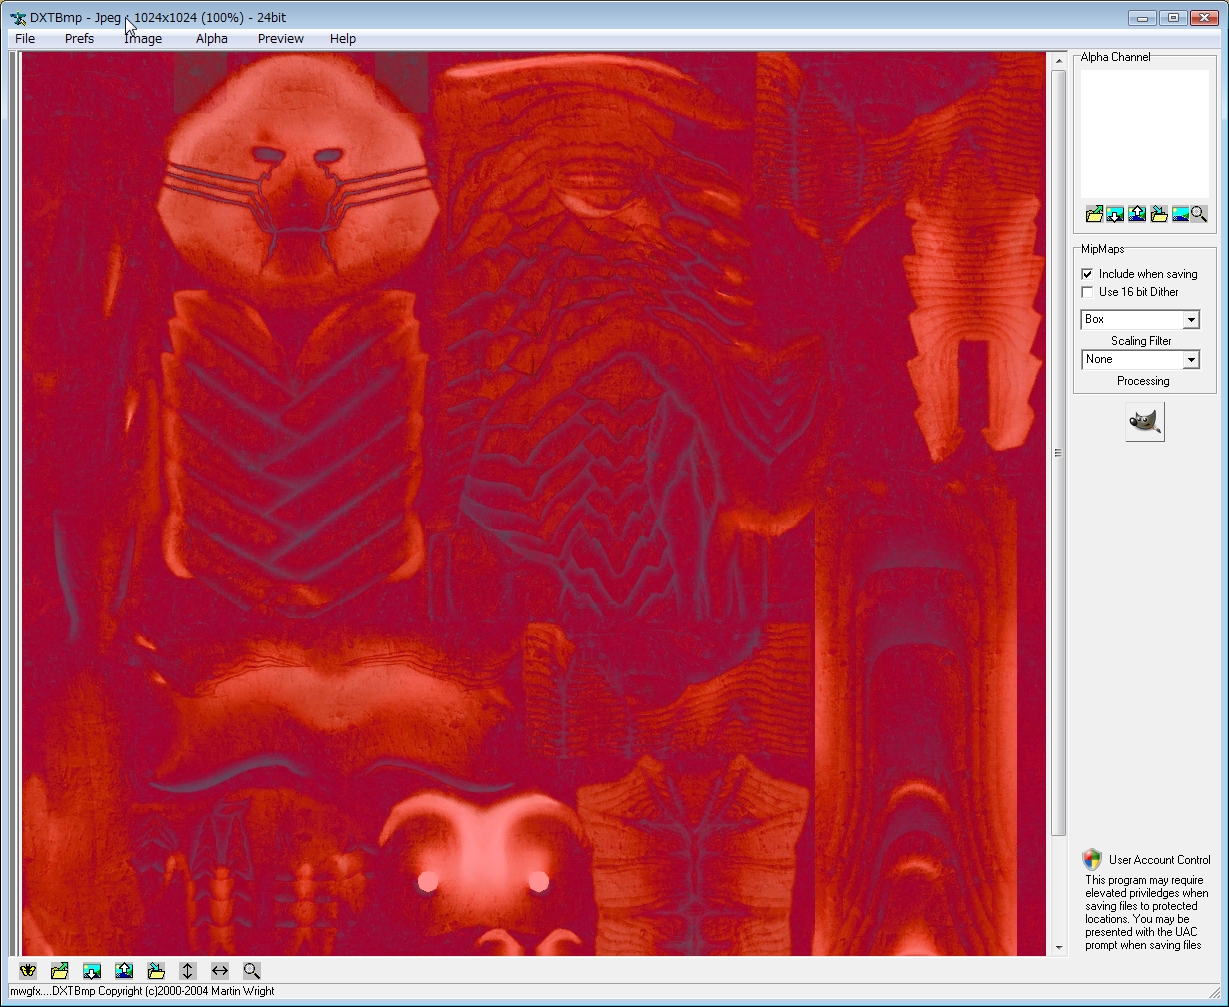Click the GIMP mascot button

tap(1145, 422)
